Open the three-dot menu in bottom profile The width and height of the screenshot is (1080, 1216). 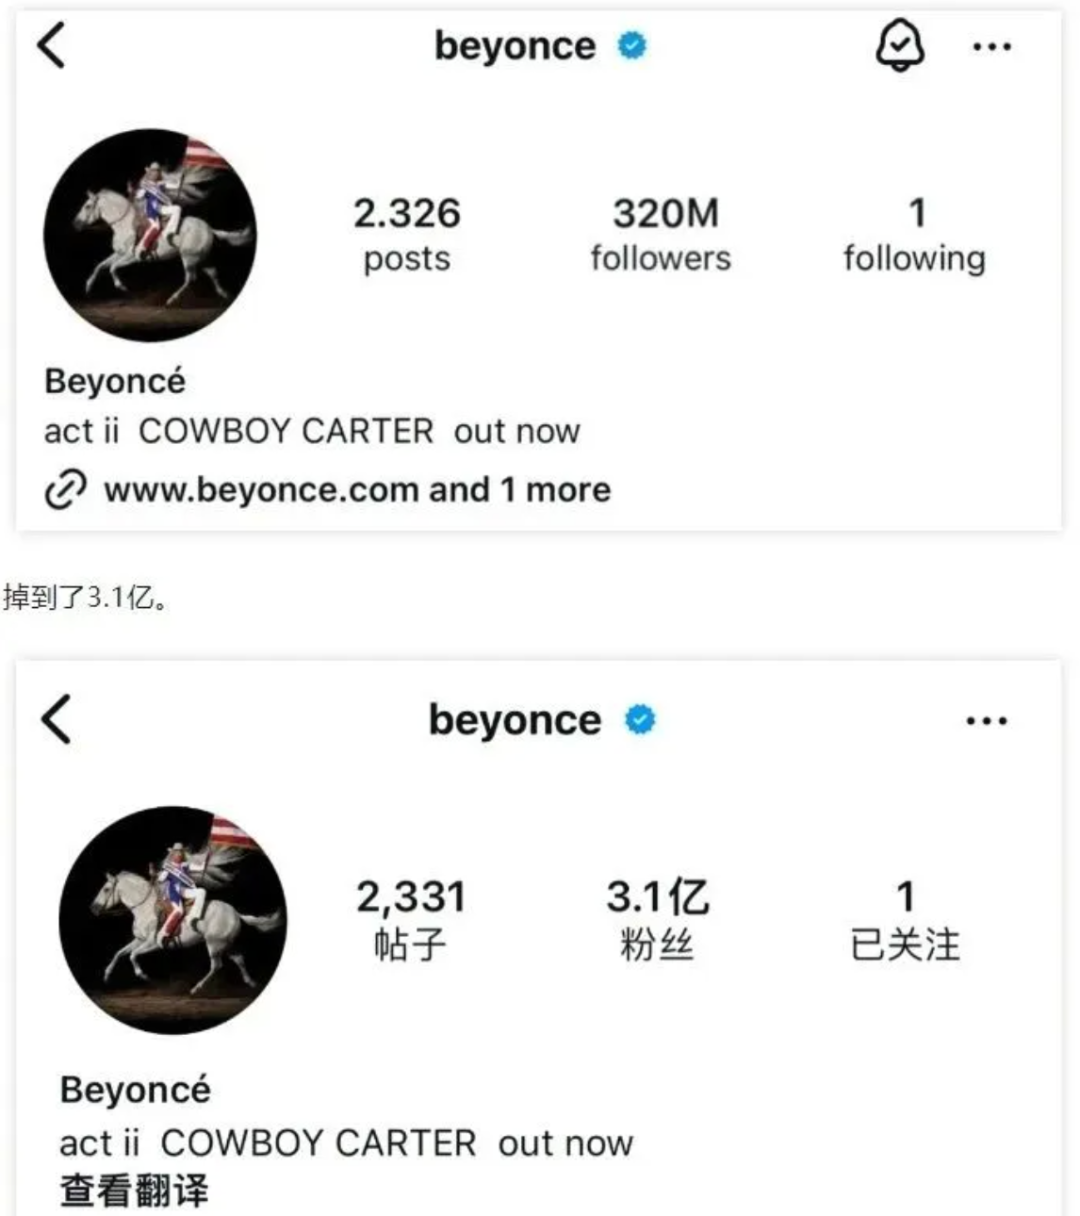[986, 721]
